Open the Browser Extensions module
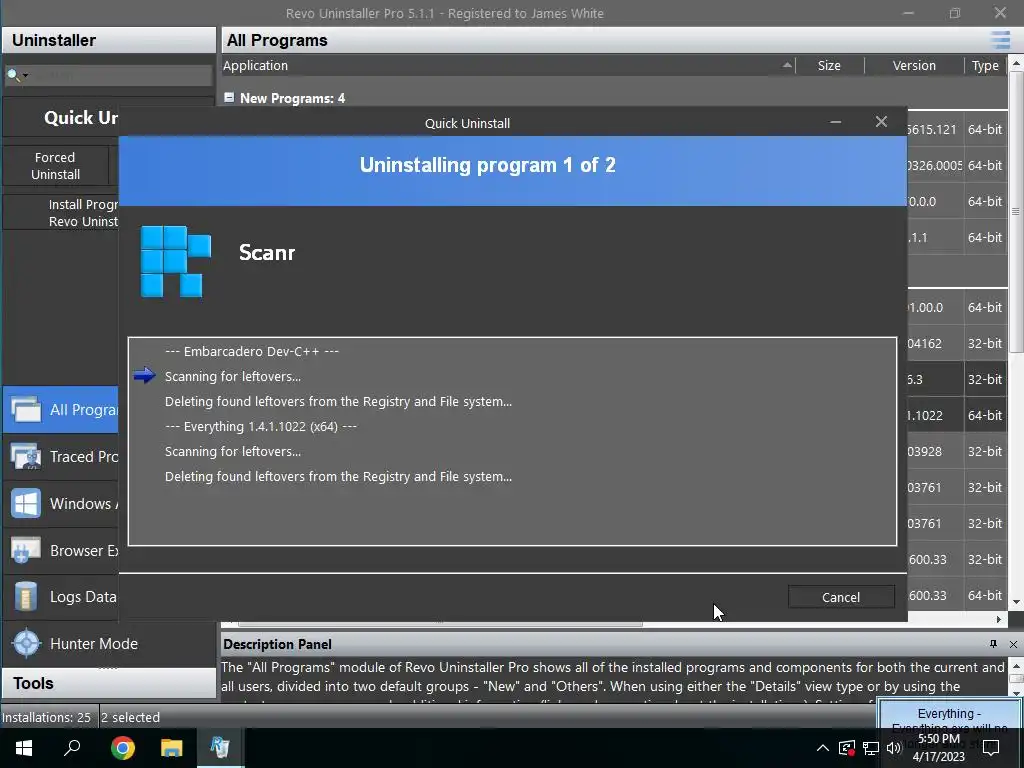 [x=61, y=551]
